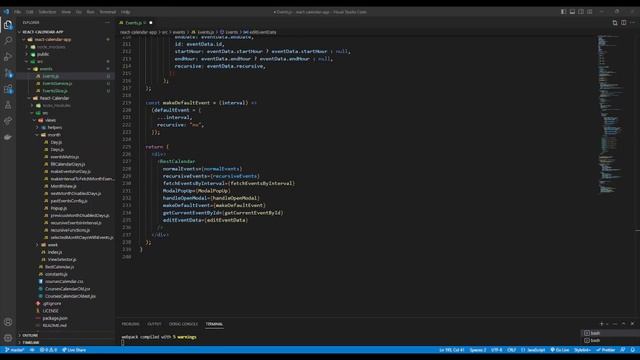The height and width of the screenshot is (360, 640).
Task: Collapse the events folder
Action: 46,69
